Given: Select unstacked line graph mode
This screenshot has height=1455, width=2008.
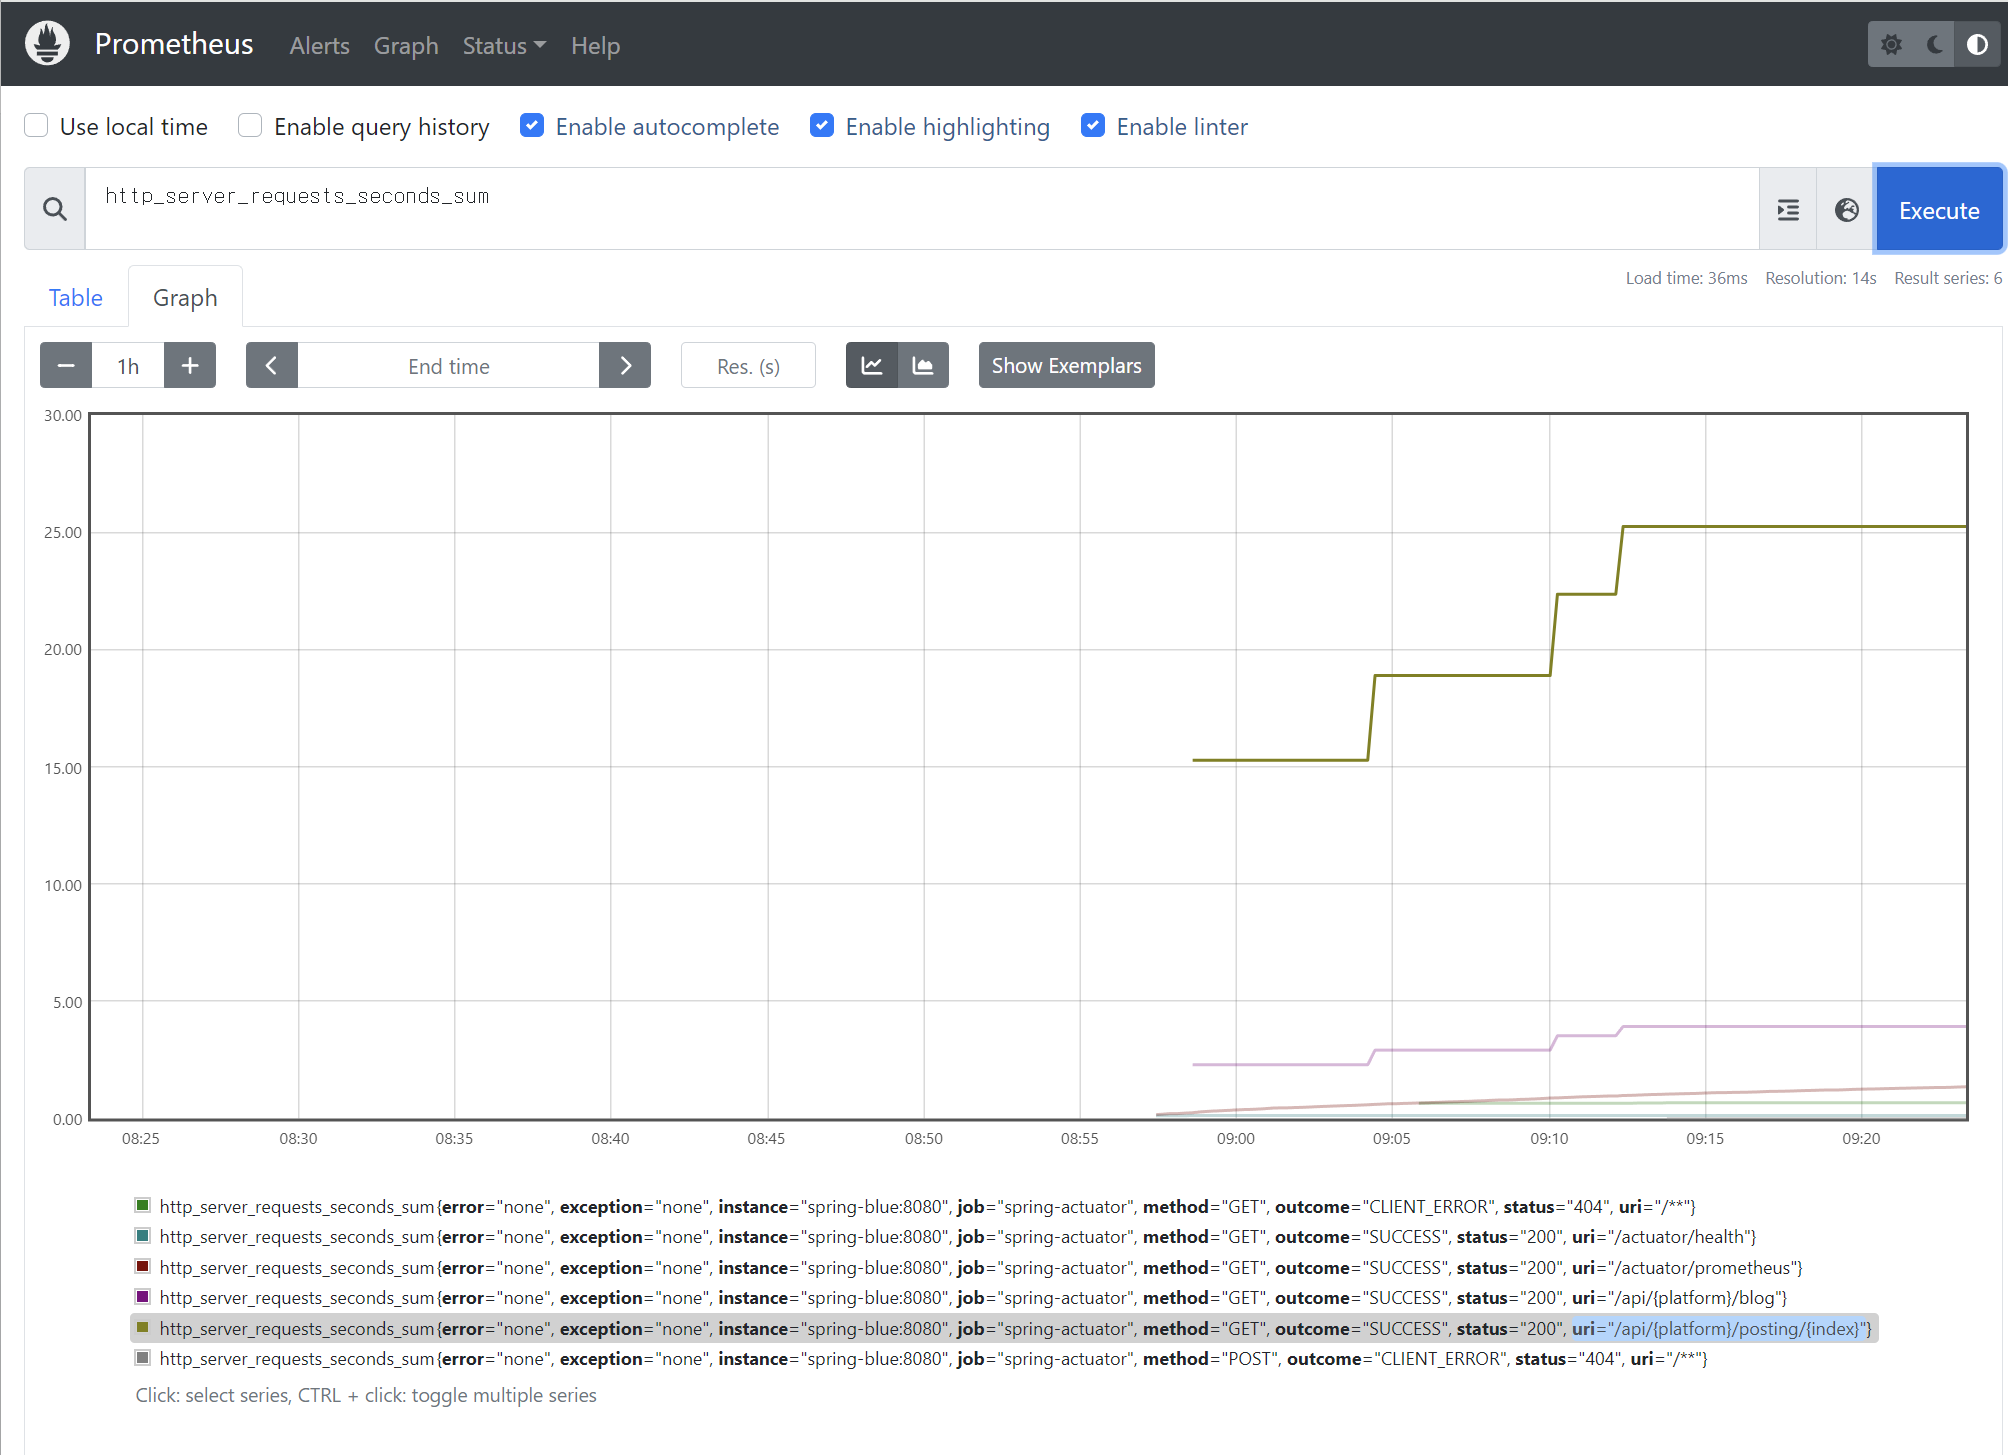Looking at the screenshot, I should pos(872,366).
